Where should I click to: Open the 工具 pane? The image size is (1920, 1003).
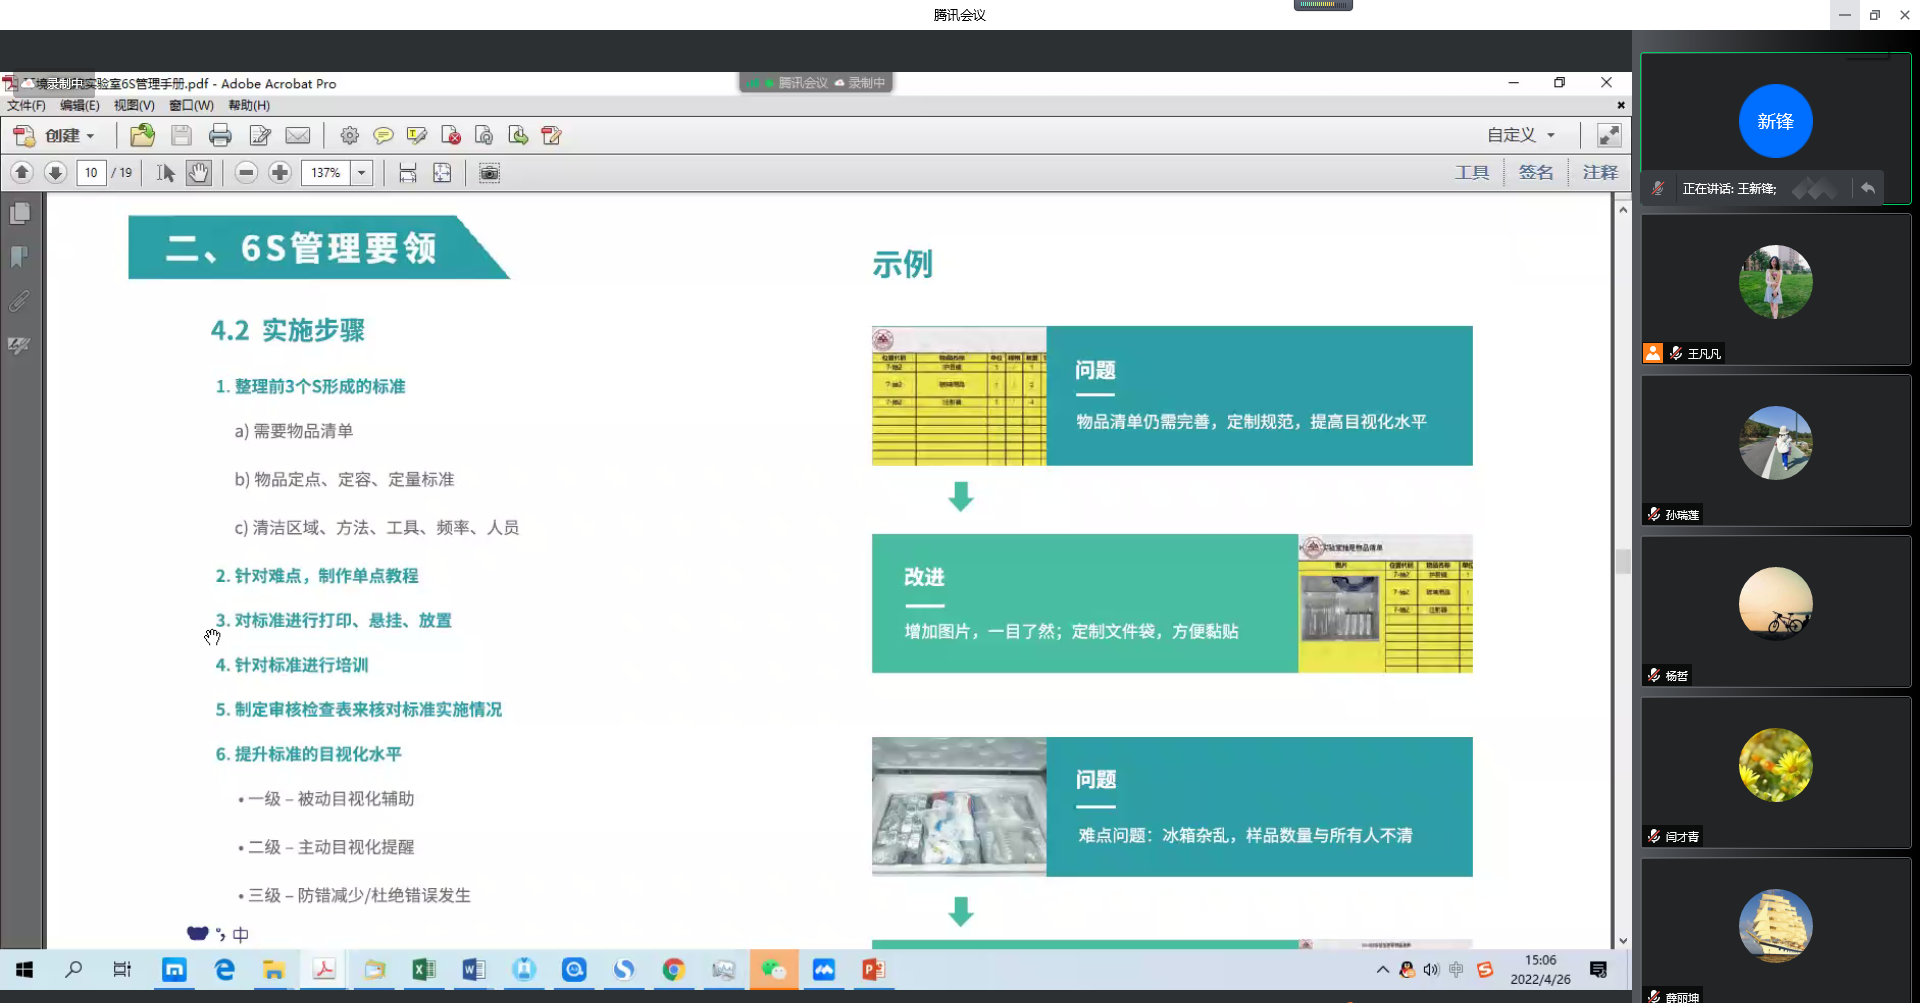pos(1471,173)
